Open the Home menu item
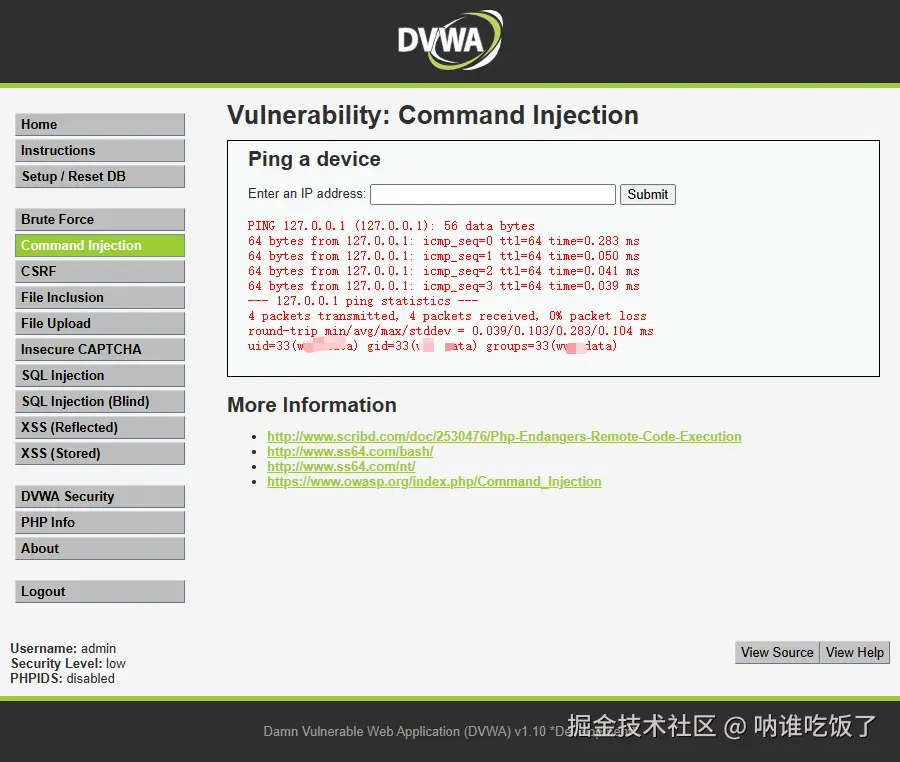Viewport: 900px width, 762px height. coord(100,125)
